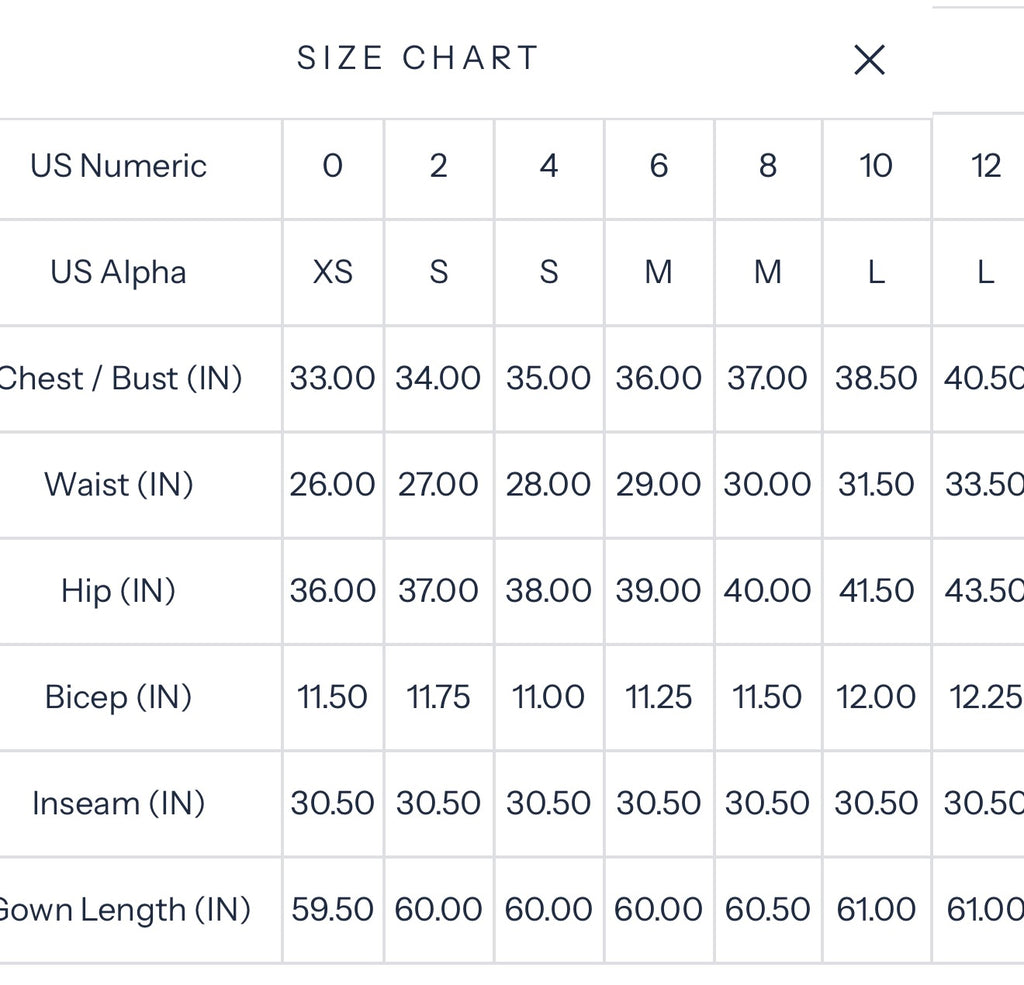Select the L cell under size 10
Screen dimensions: 1024x985
876,272
